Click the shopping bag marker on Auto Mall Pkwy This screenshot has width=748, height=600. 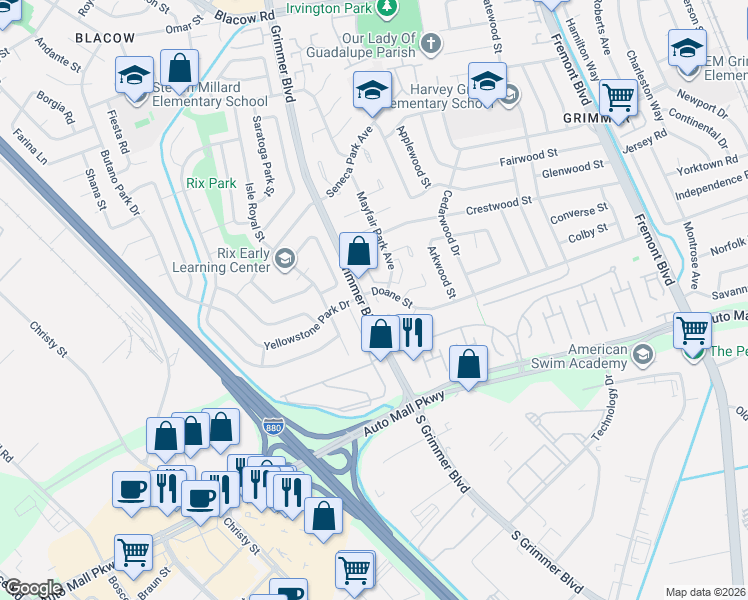point(468,364)
